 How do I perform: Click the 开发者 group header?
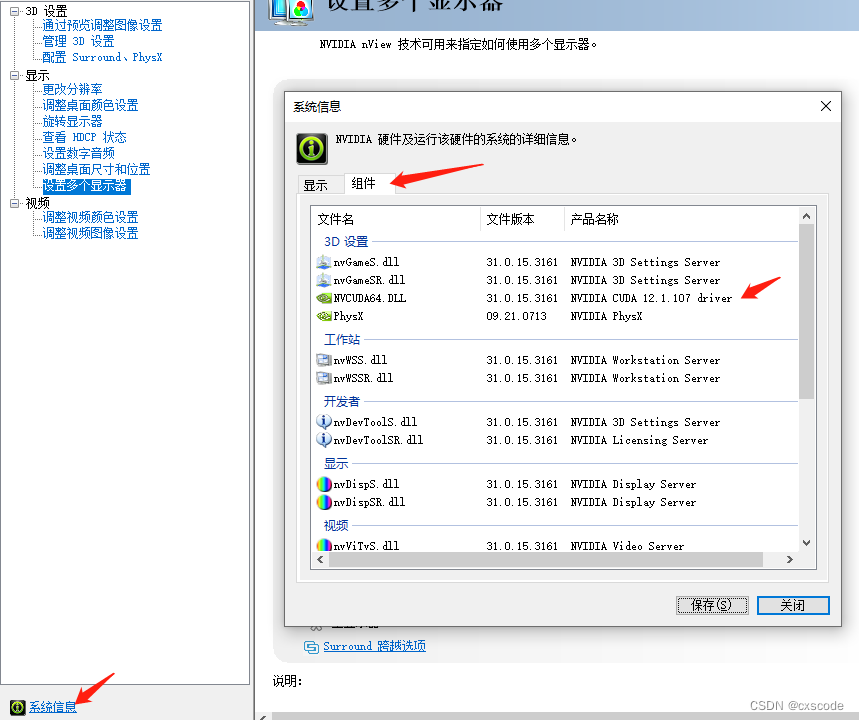click(342, 402)
